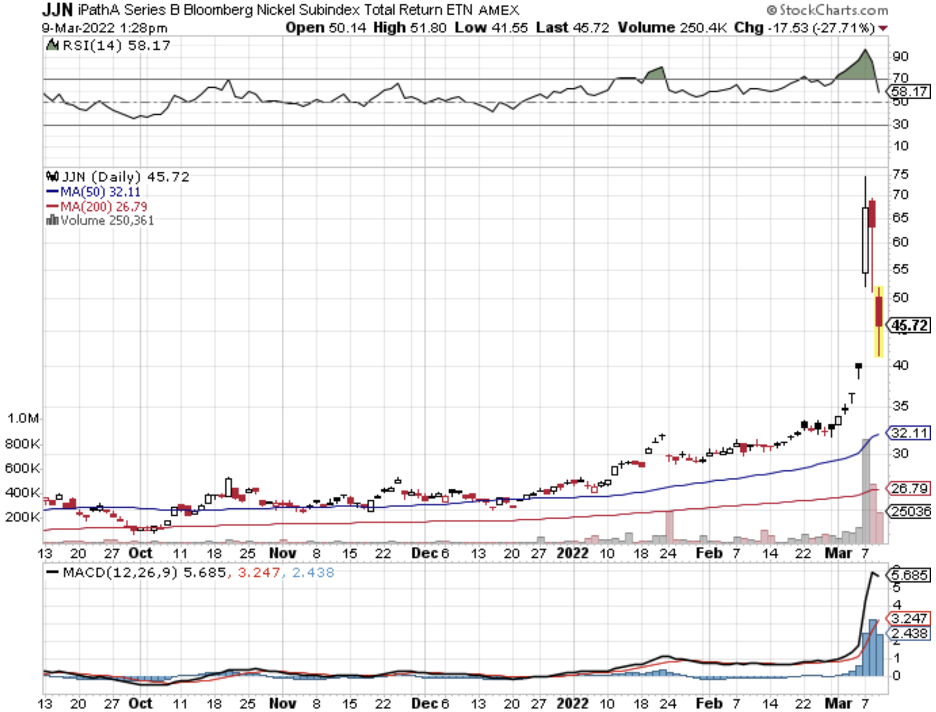Click the RSI(14) 58.17 legend label
The image size is (936, 712).
[x=116, y=45]
